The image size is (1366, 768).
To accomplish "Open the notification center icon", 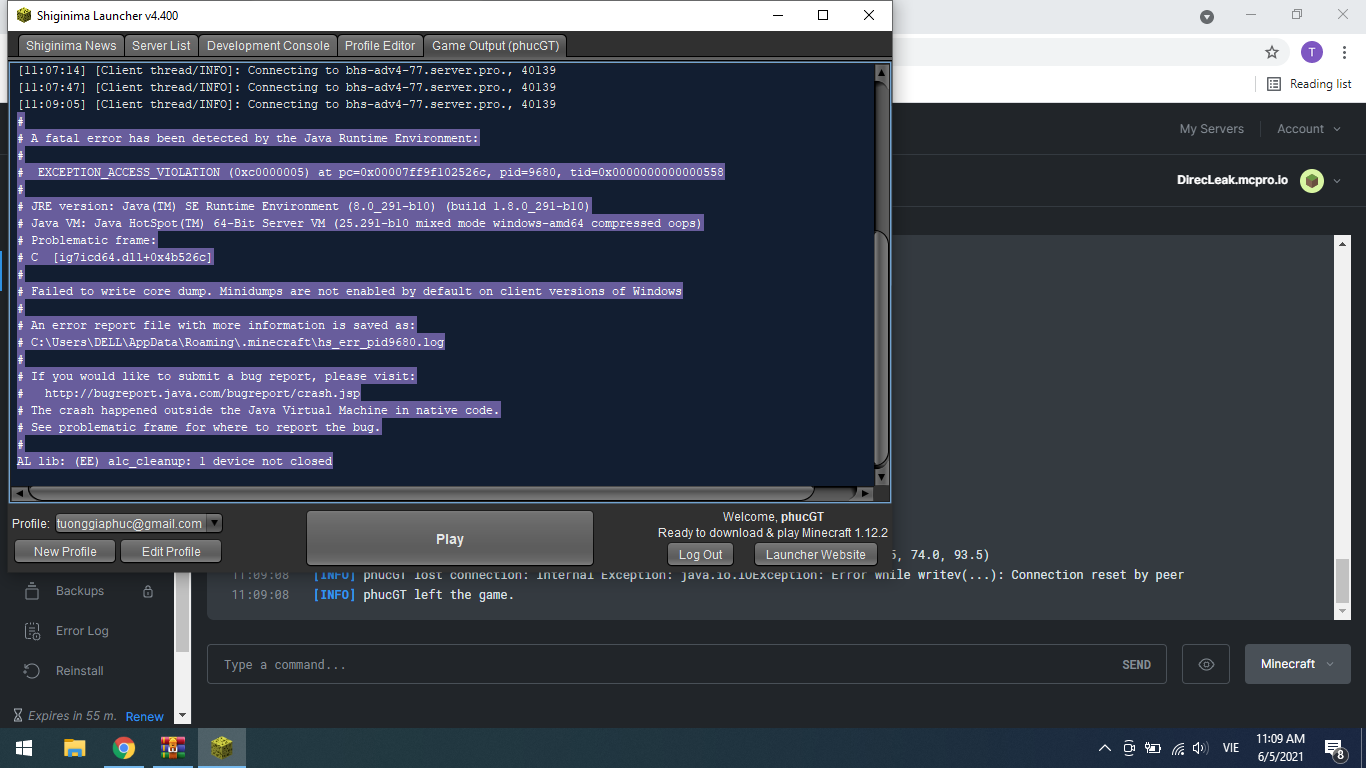I will click(x=1334, y=748).
